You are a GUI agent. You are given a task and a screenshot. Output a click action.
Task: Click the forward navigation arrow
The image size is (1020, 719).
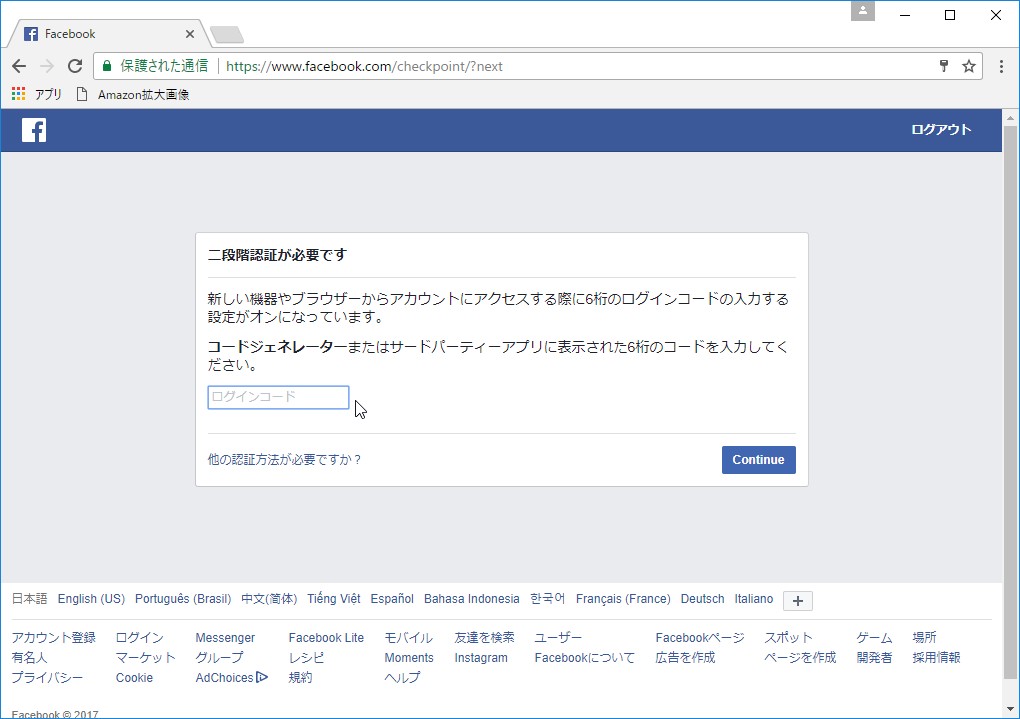(x=46, y=66)
